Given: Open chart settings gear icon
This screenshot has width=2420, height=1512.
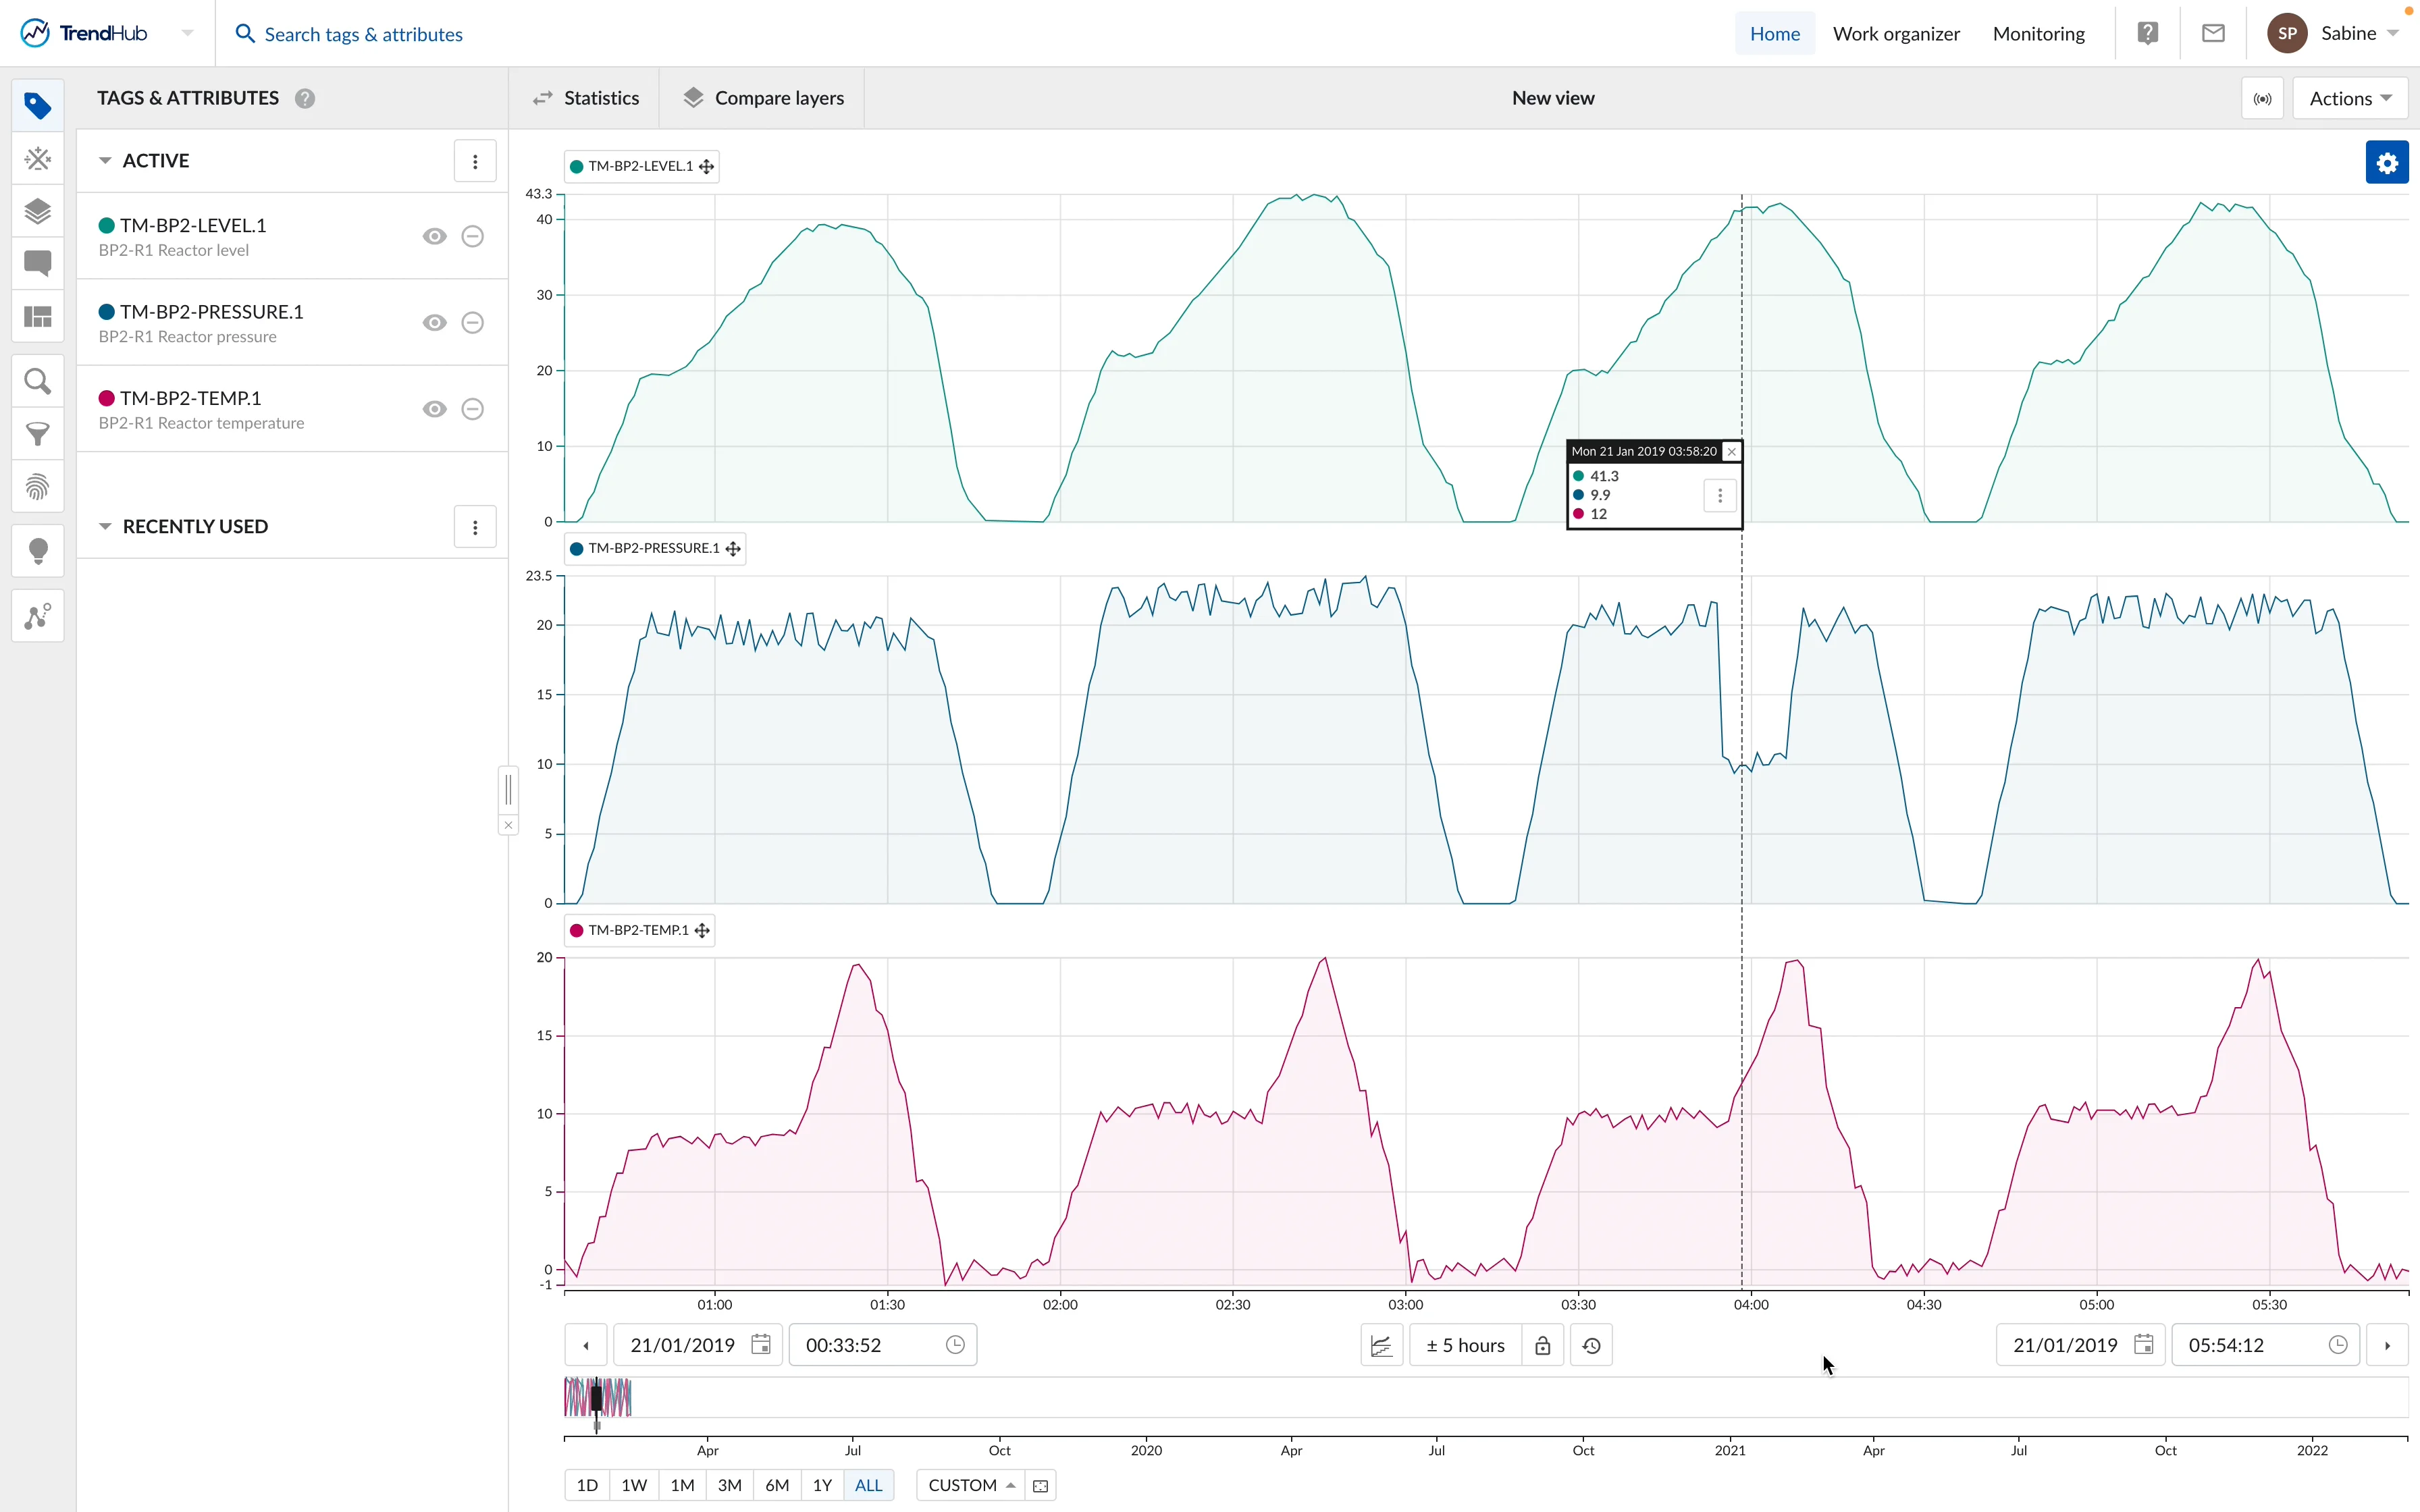Looking at the screenshot, I should [2387, 162].
